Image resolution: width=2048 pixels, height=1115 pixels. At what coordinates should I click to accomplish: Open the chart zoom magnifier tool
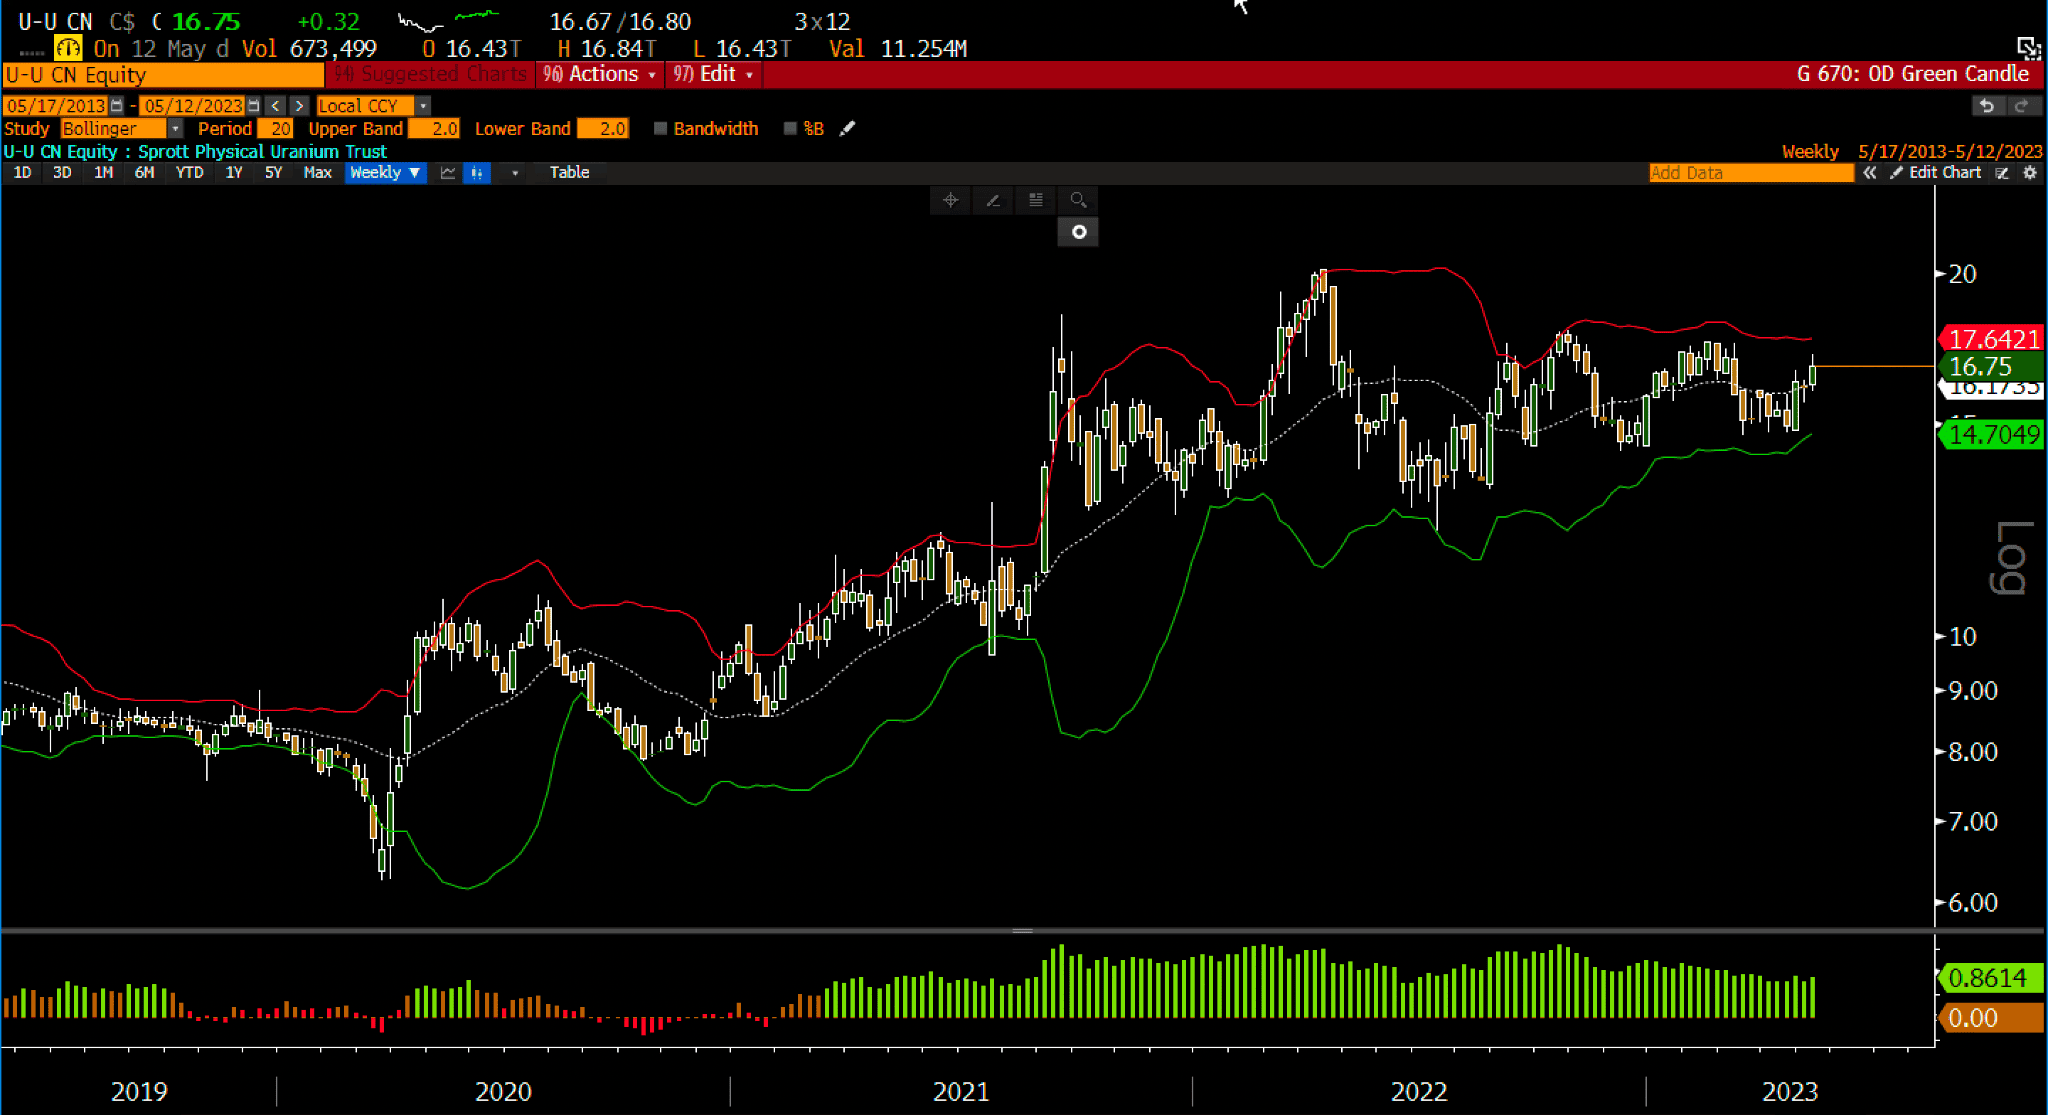(1078, 200)
